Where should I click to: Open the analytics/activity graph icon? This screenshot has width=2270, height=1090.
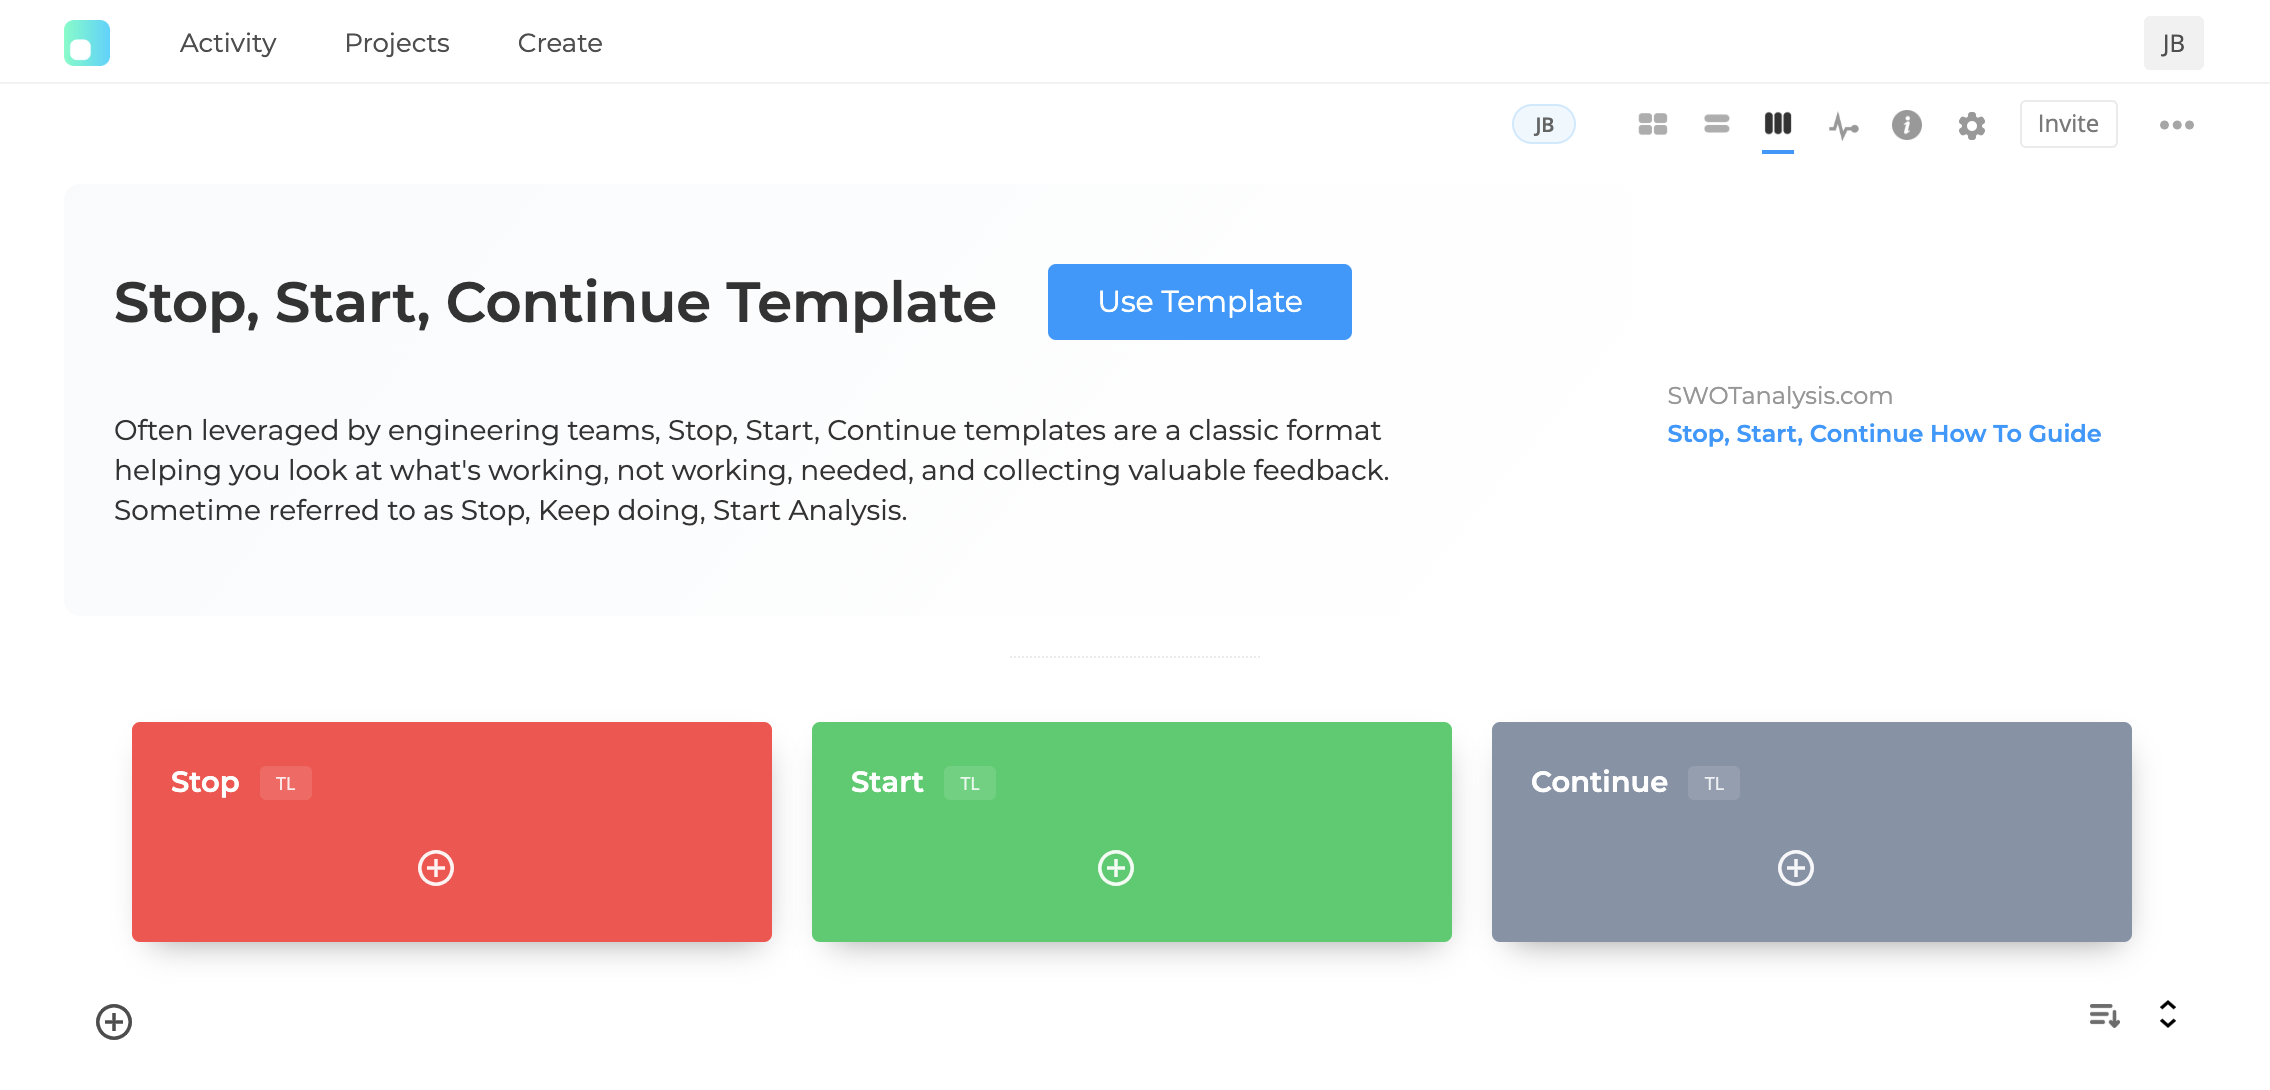click(1843, 123)
